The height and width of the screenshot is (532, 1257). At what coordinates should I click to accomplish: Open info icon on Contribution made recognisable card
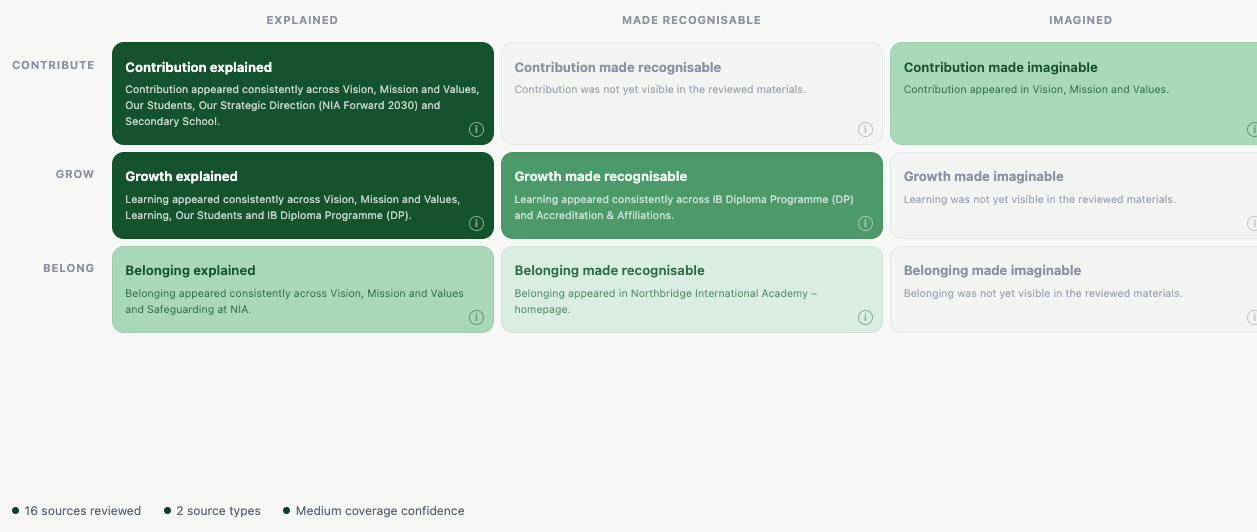(865, 130)
